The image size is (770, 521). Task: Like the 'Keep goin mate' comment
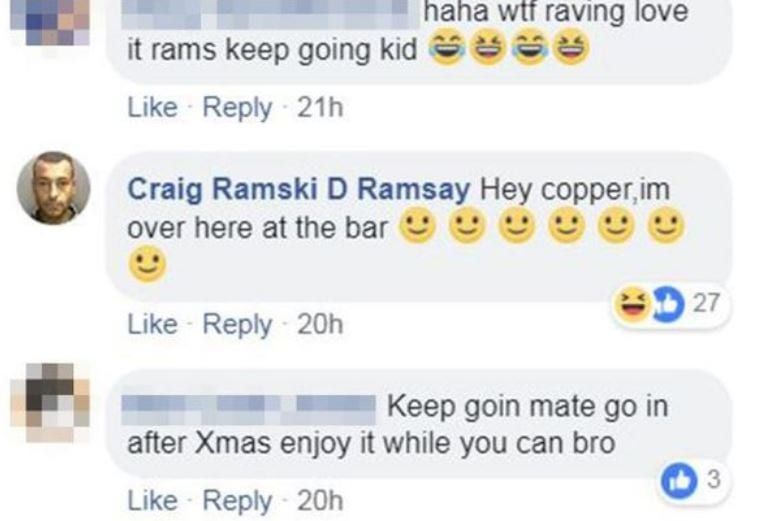coord(152,501)
